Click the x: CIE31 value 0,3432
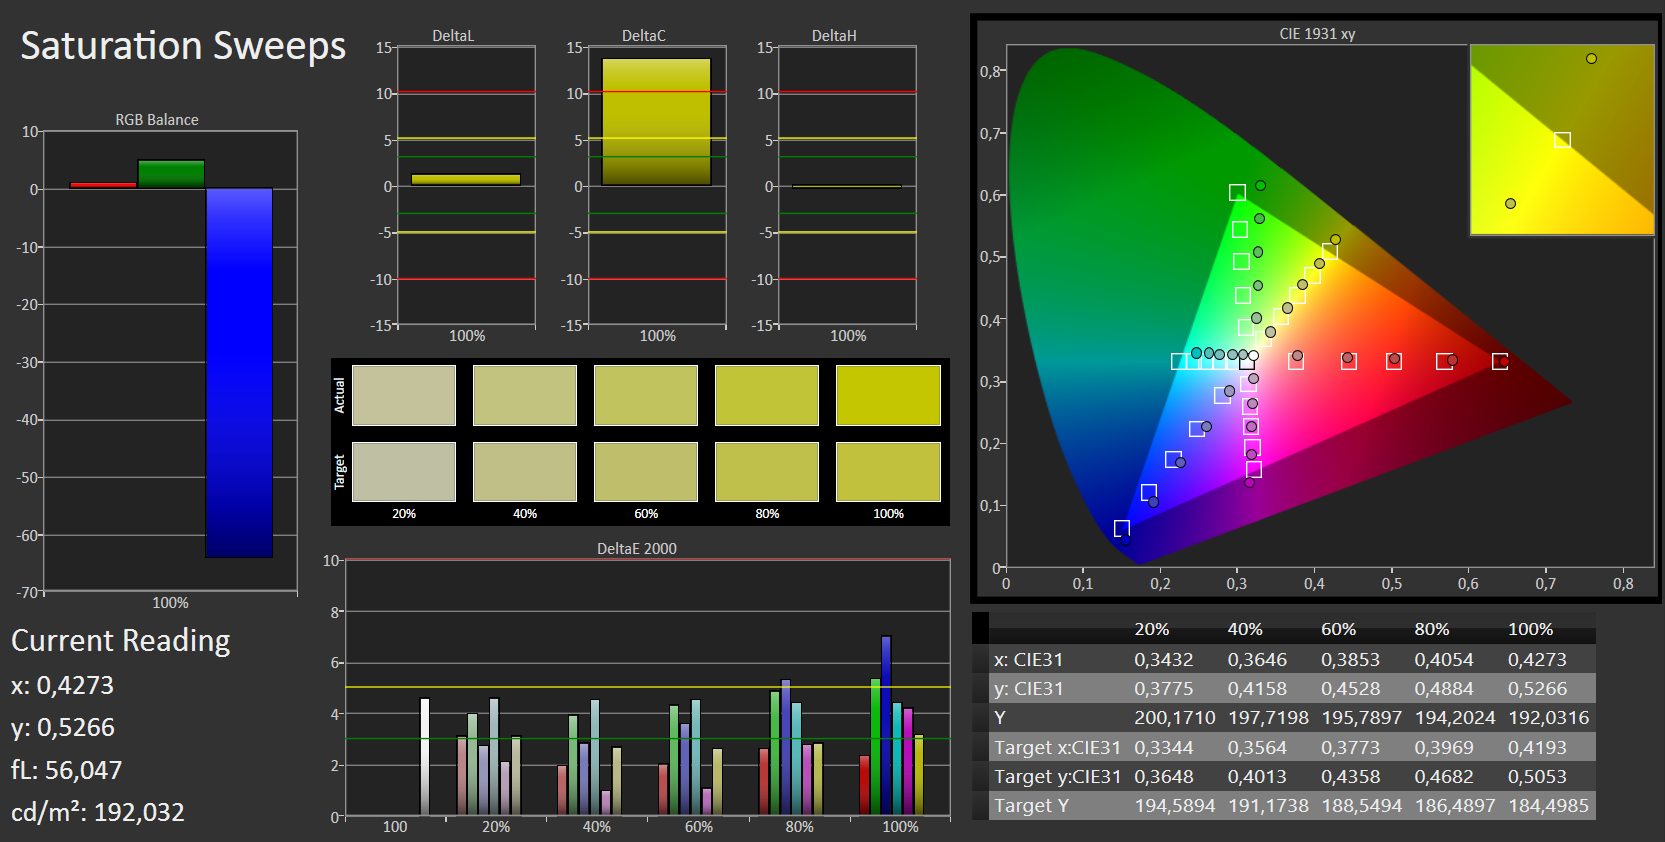Image resolution: width=1665 pixels, height=842 pixels. pos(1164,660)
